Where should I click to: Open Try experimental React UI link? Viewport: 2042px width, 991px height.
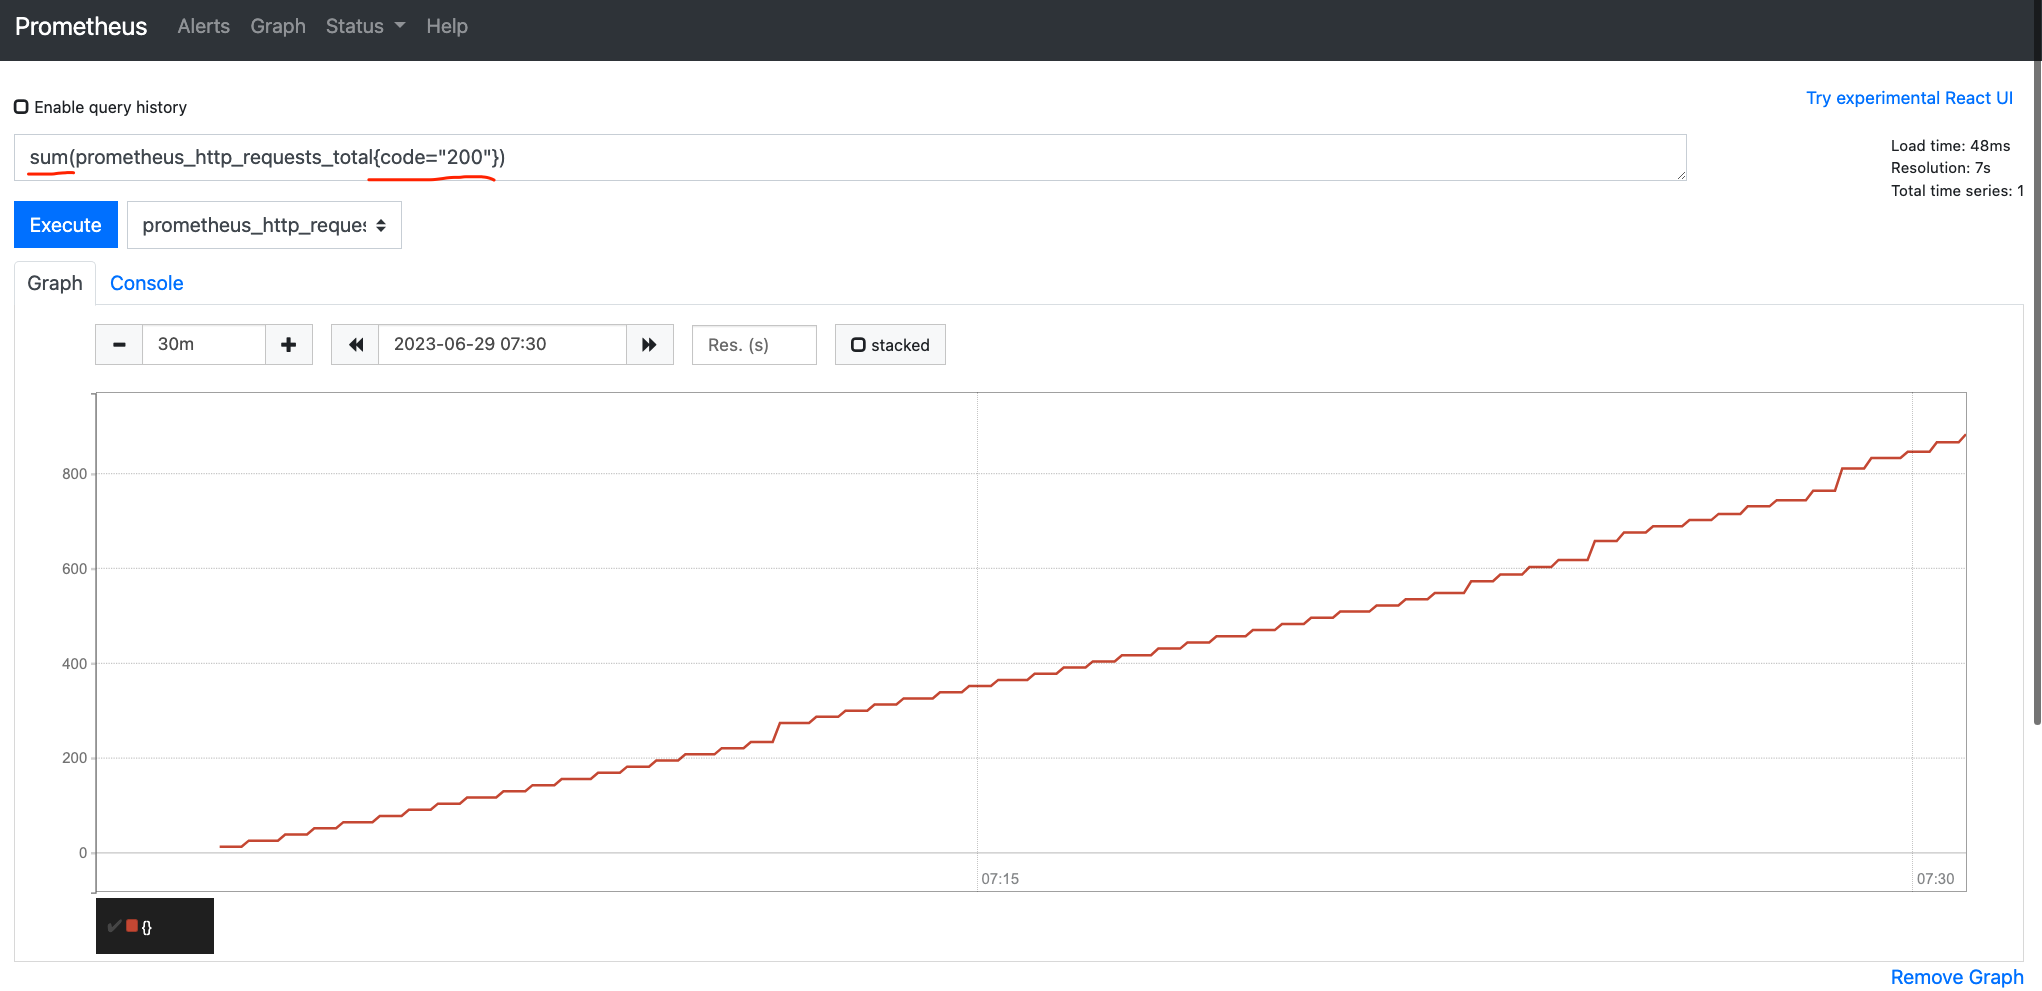pos(1908,98)
